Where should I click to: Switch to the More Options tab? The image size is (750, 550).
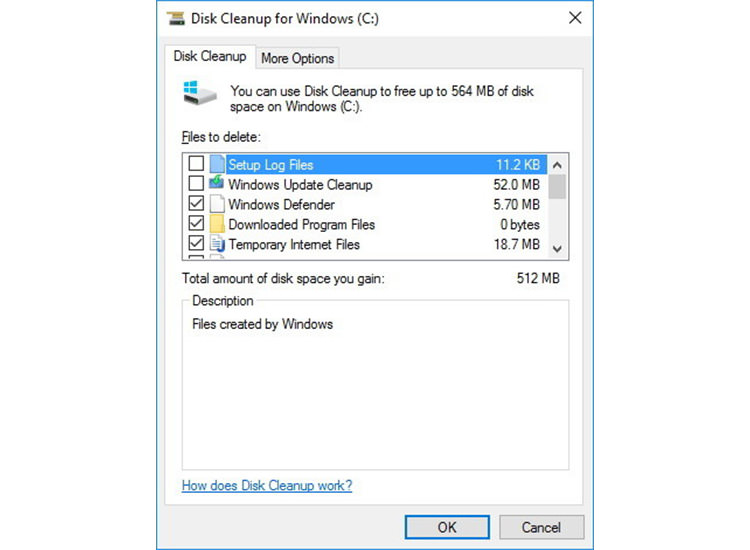point(297,58)
